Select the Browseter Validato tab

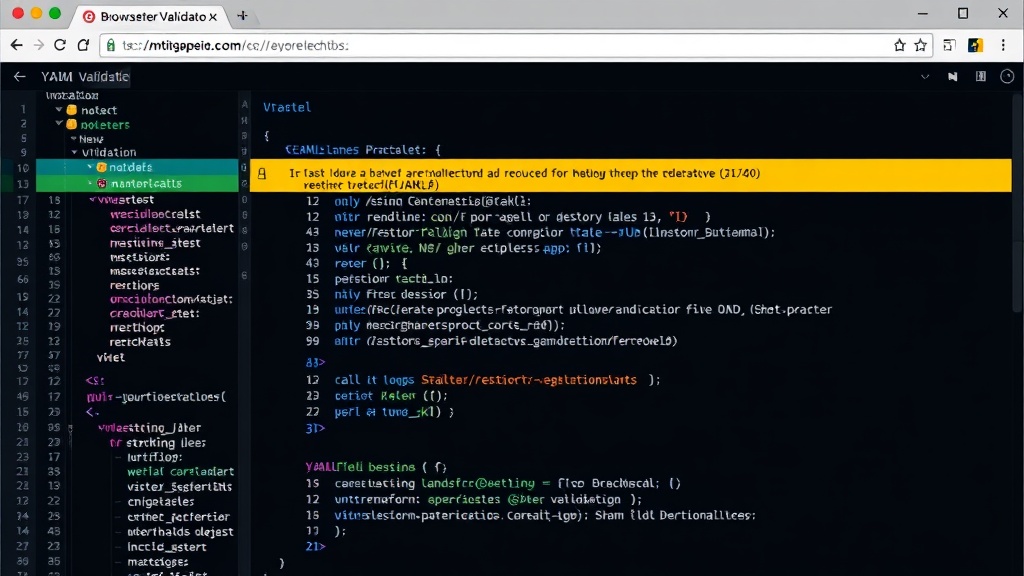150,16
